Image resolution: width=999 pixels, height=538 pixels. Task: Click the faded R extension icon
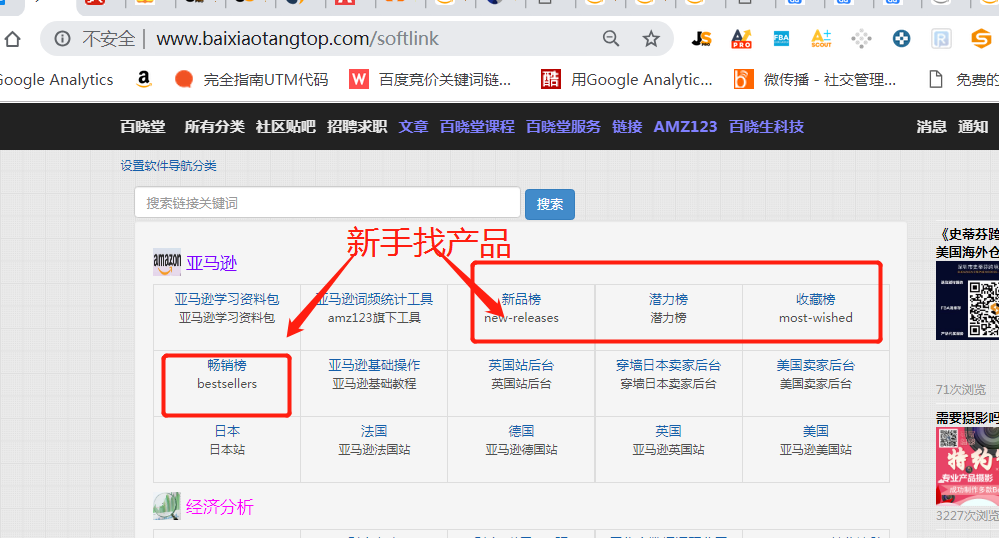pos(941,39)
